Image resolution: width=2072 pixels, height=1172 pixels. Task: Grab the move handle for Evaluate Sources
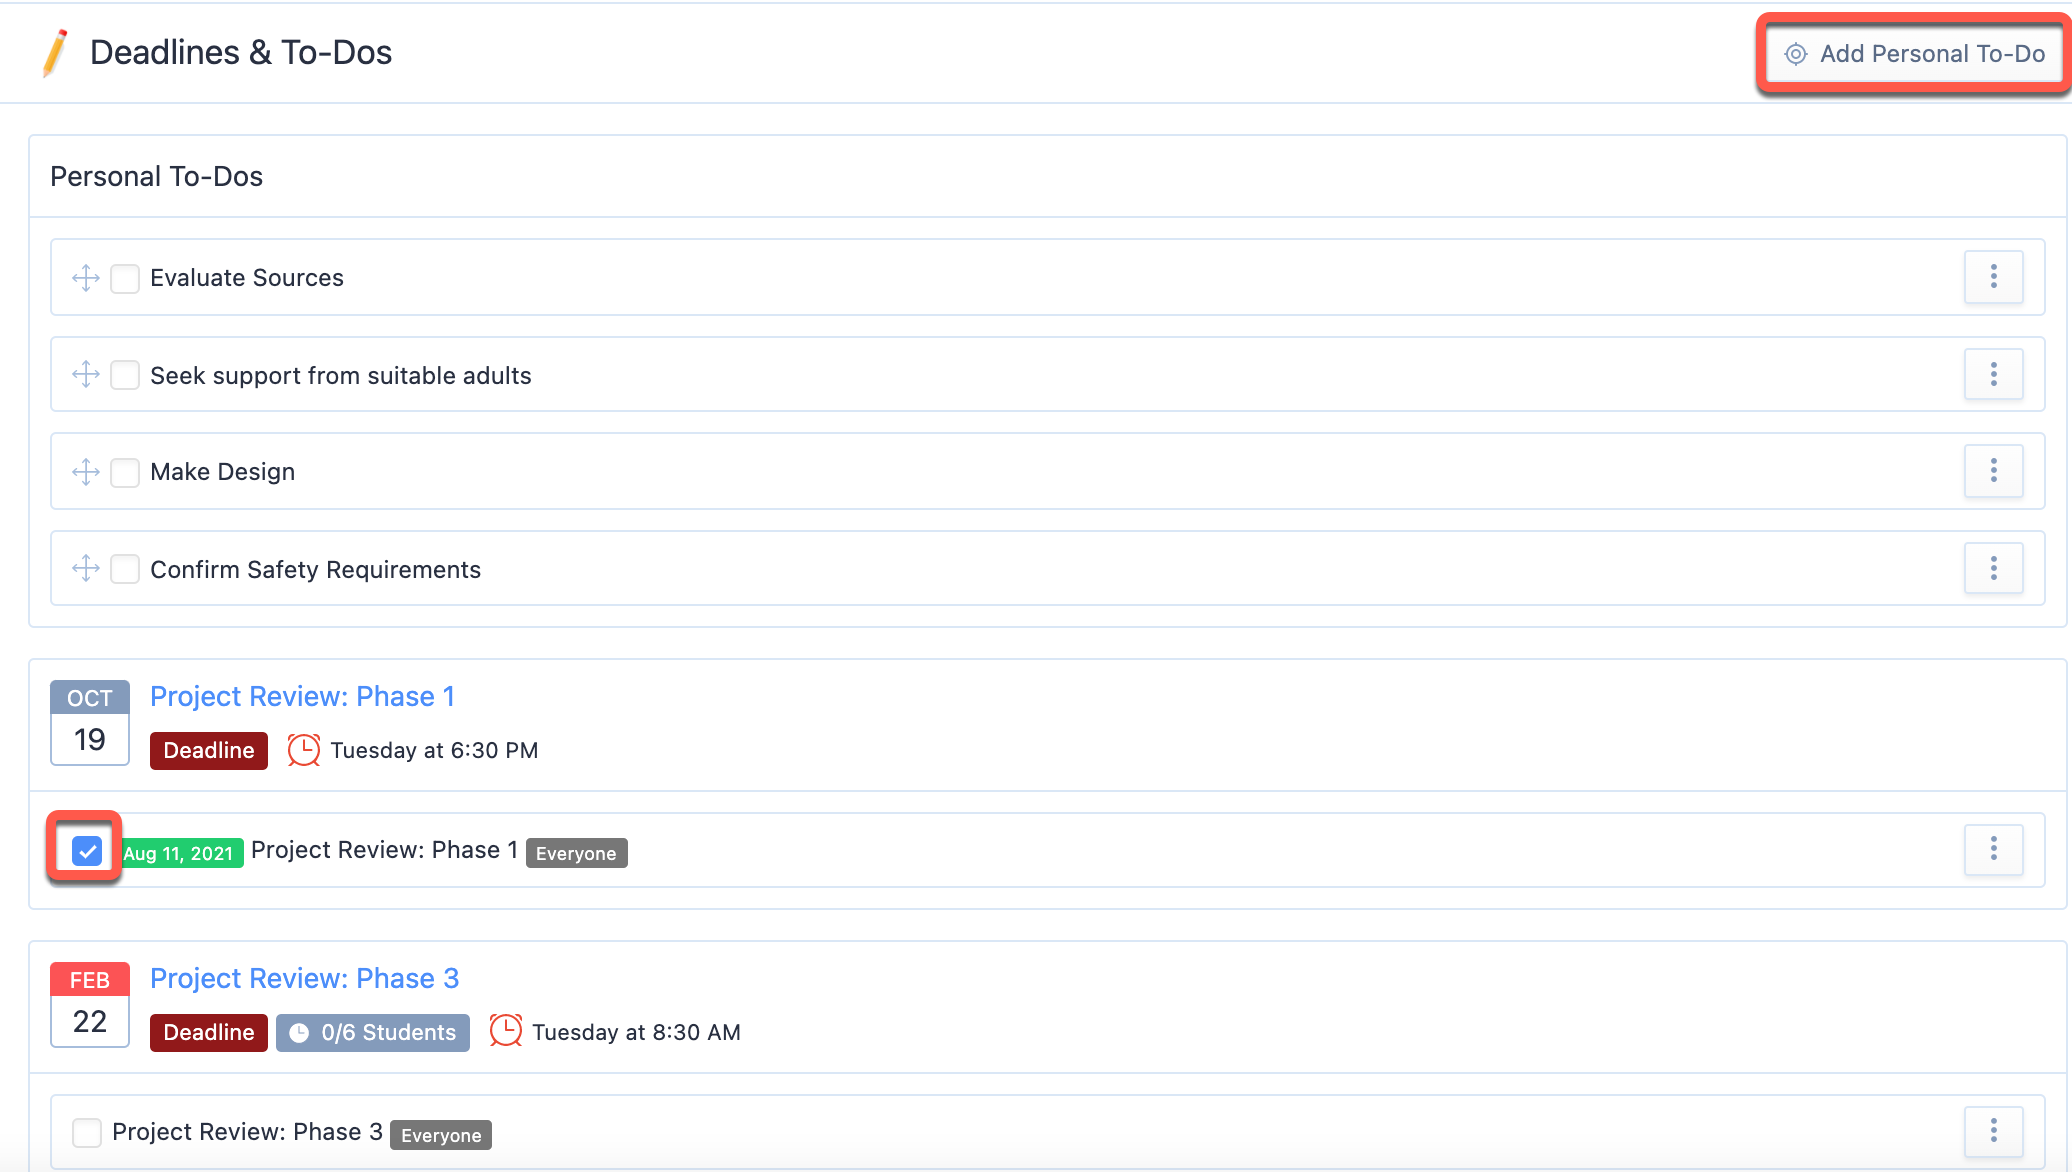coord(86,278)
